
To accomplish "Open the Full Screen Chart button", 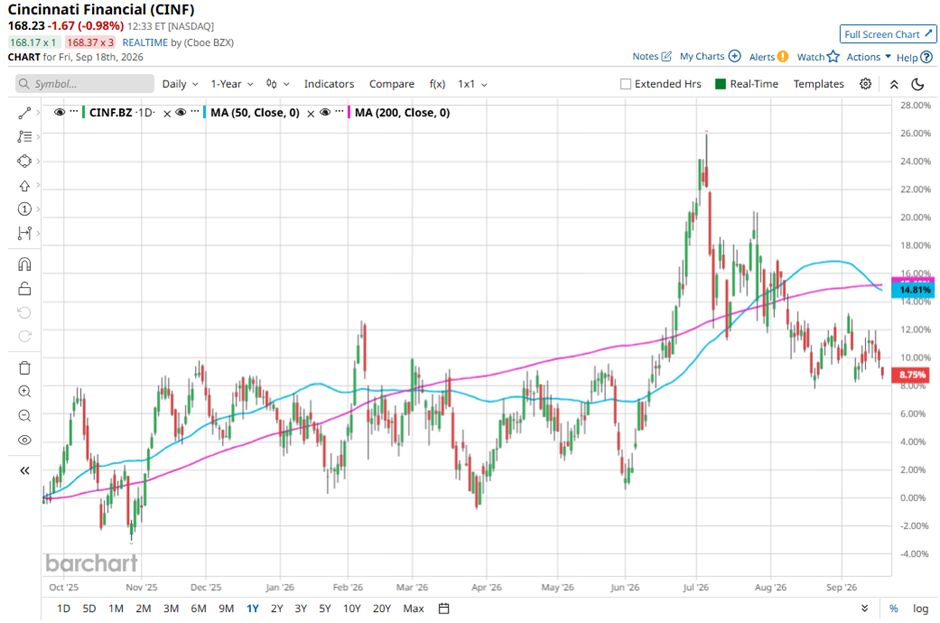I will (887, 34).
